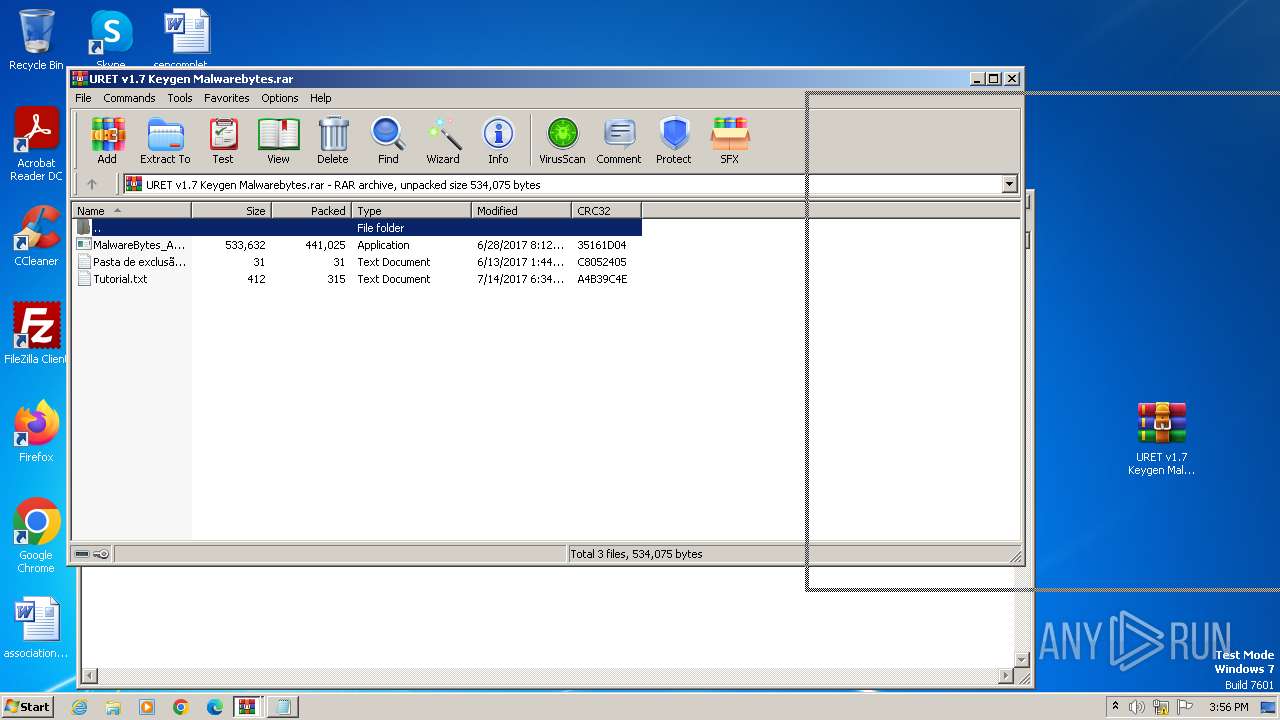The image size is (1280, 720).
Task: Switch to WinRAR taskbar button
Action: (248, 707)
